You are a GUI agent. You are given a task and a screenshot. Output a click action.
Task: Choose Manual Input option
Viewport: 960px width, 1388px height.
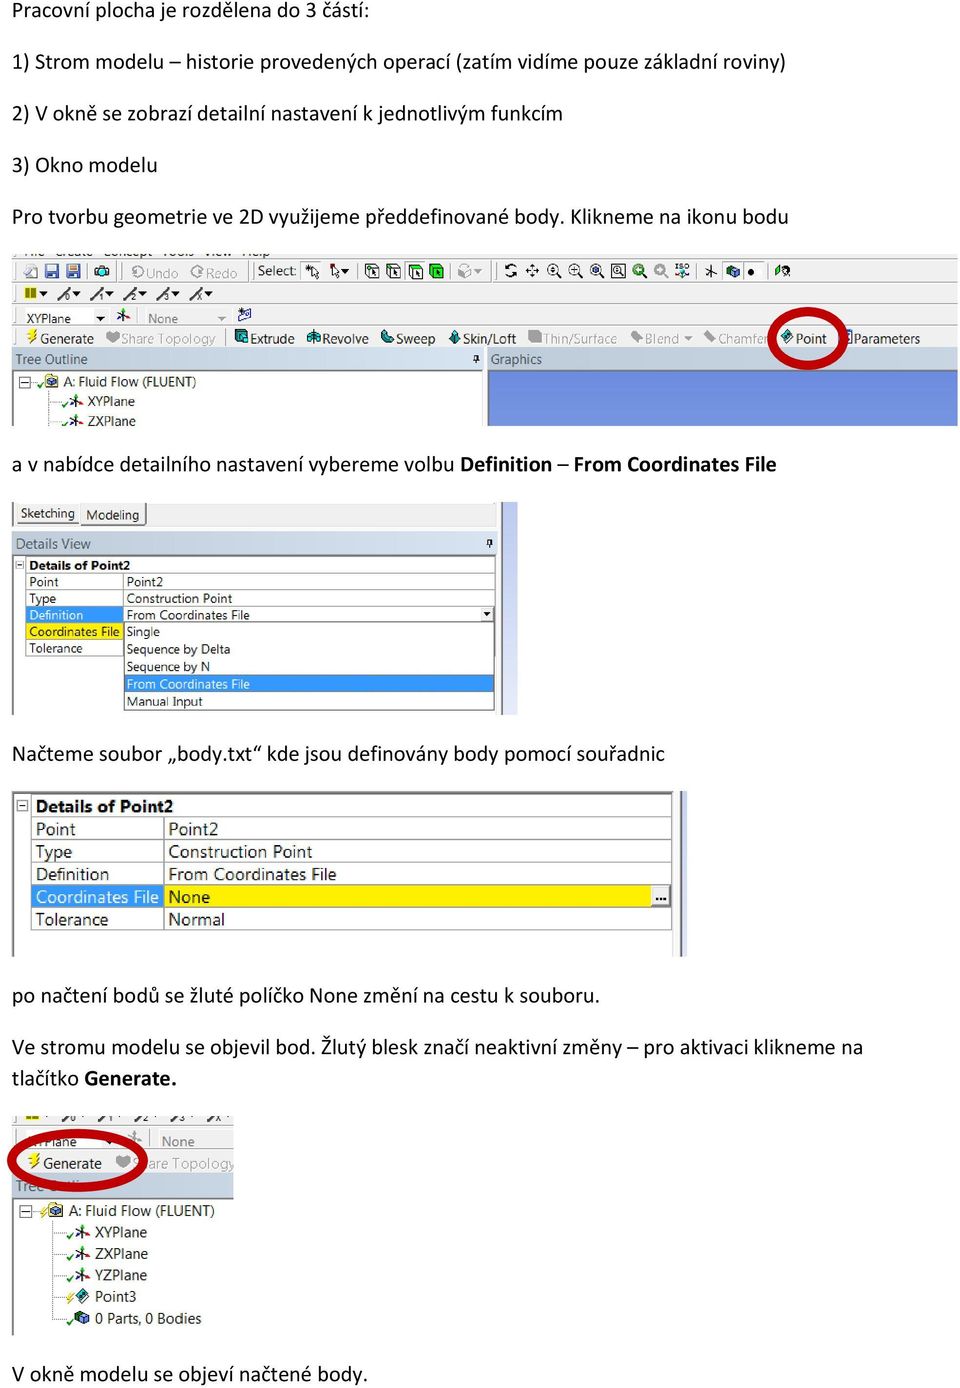pos(309,702)
